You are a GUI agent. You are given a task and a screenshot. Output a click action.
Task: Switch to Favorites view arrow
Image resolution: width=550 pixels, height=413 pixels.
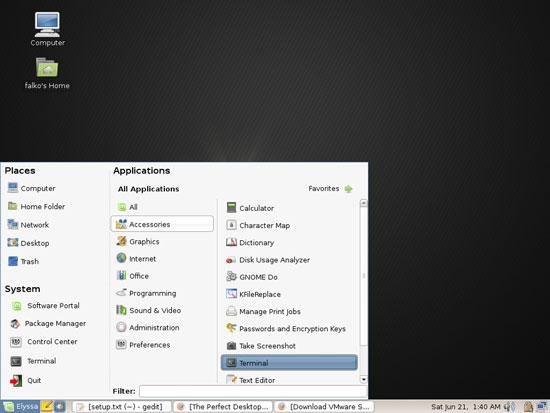pos(348,189)
